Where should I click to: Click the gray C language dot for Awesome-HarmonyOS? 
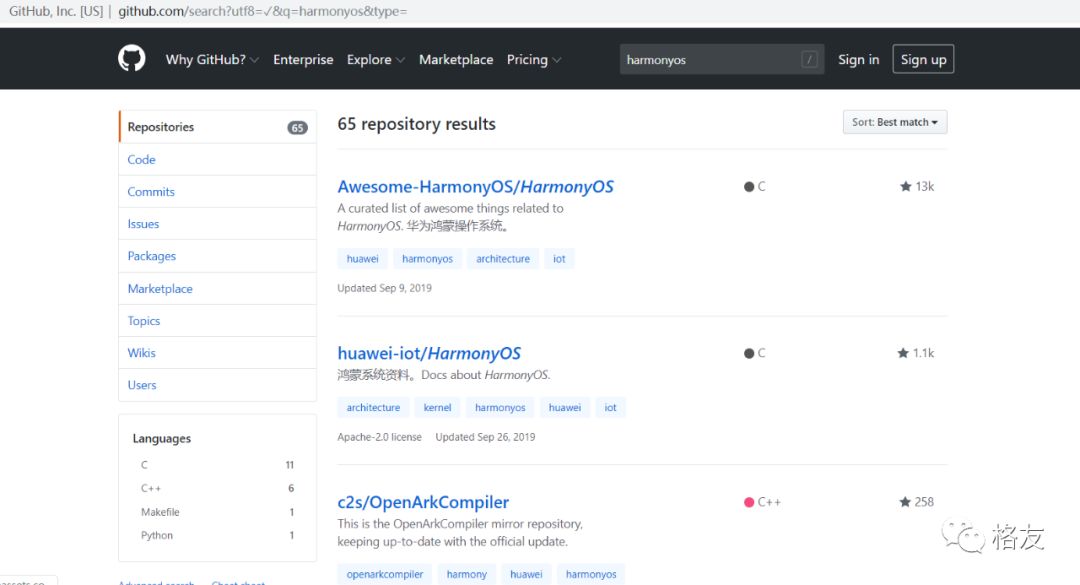point(749,187)
